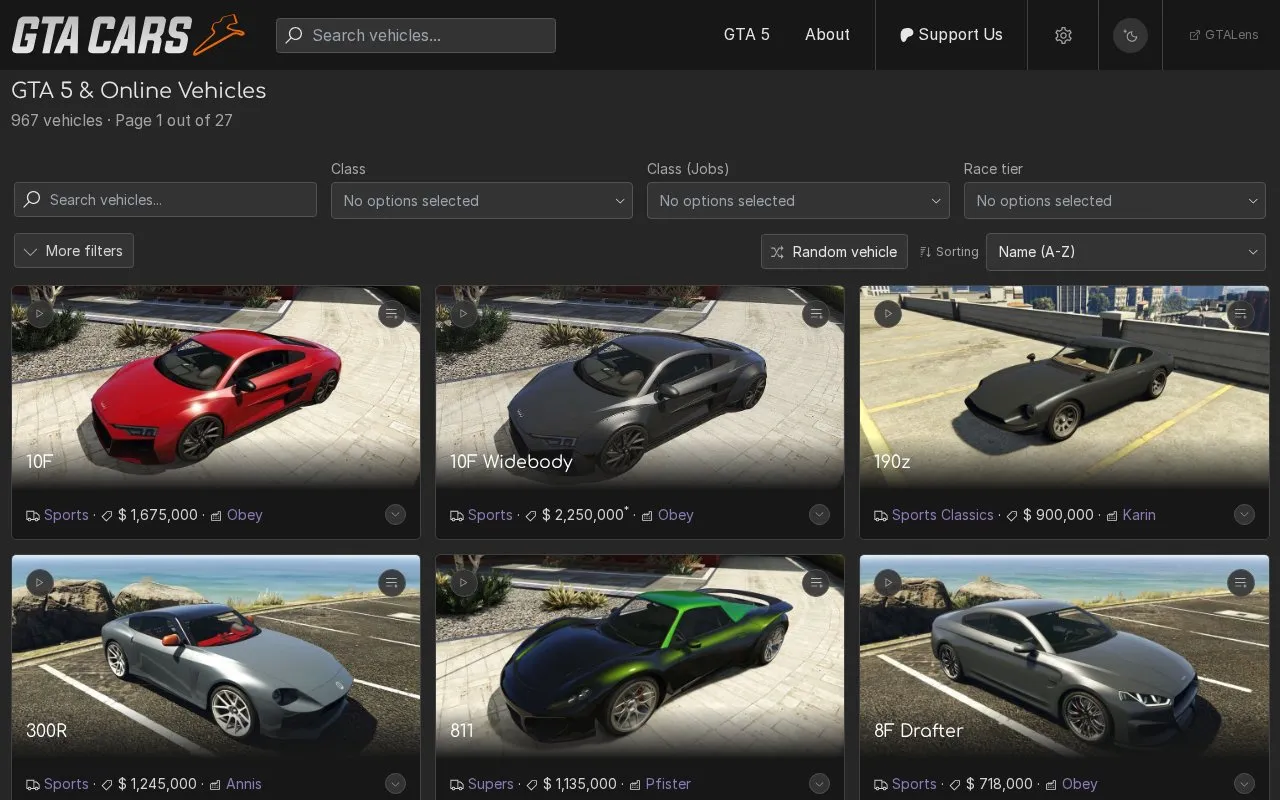Viewport: 1280px width, 800px height.
Task: Play the 300R vehicle video
Action: point(39,582)
